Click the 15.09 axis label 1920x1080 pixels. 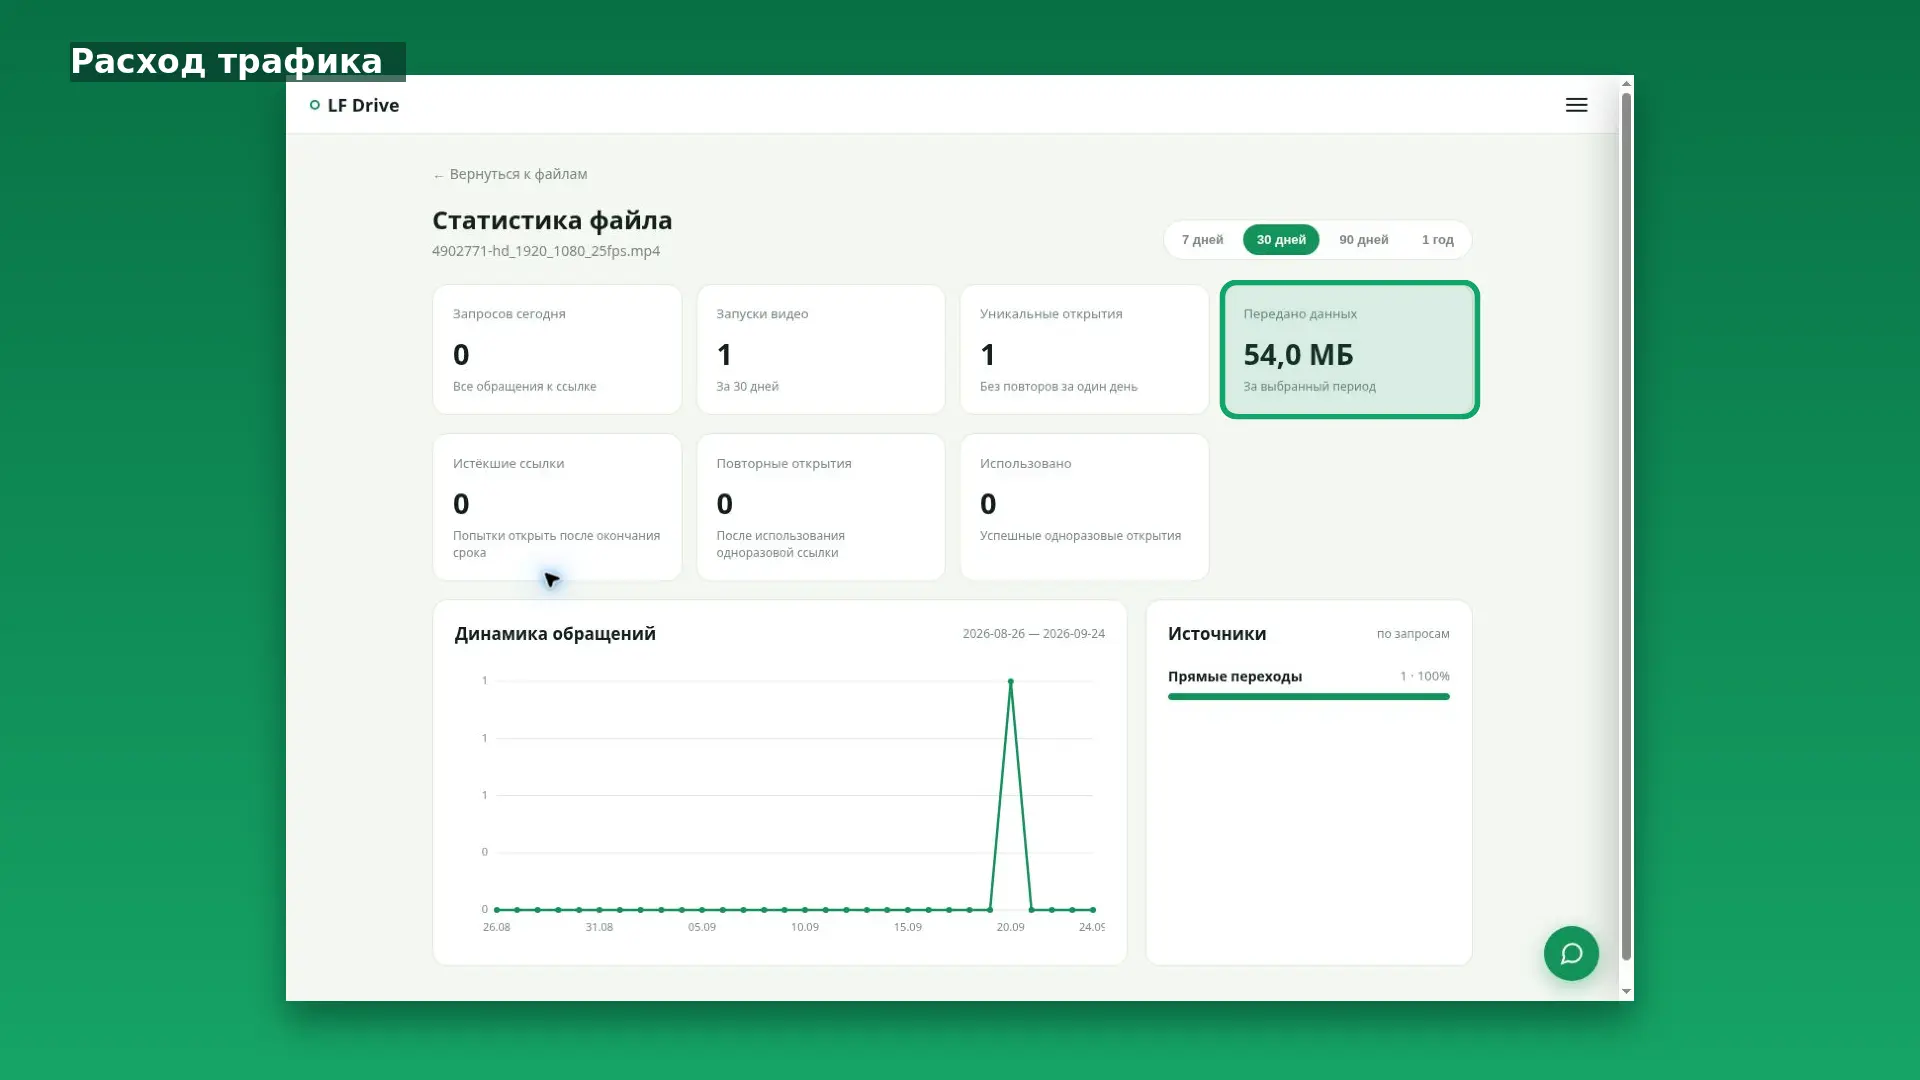click(907, 927)
